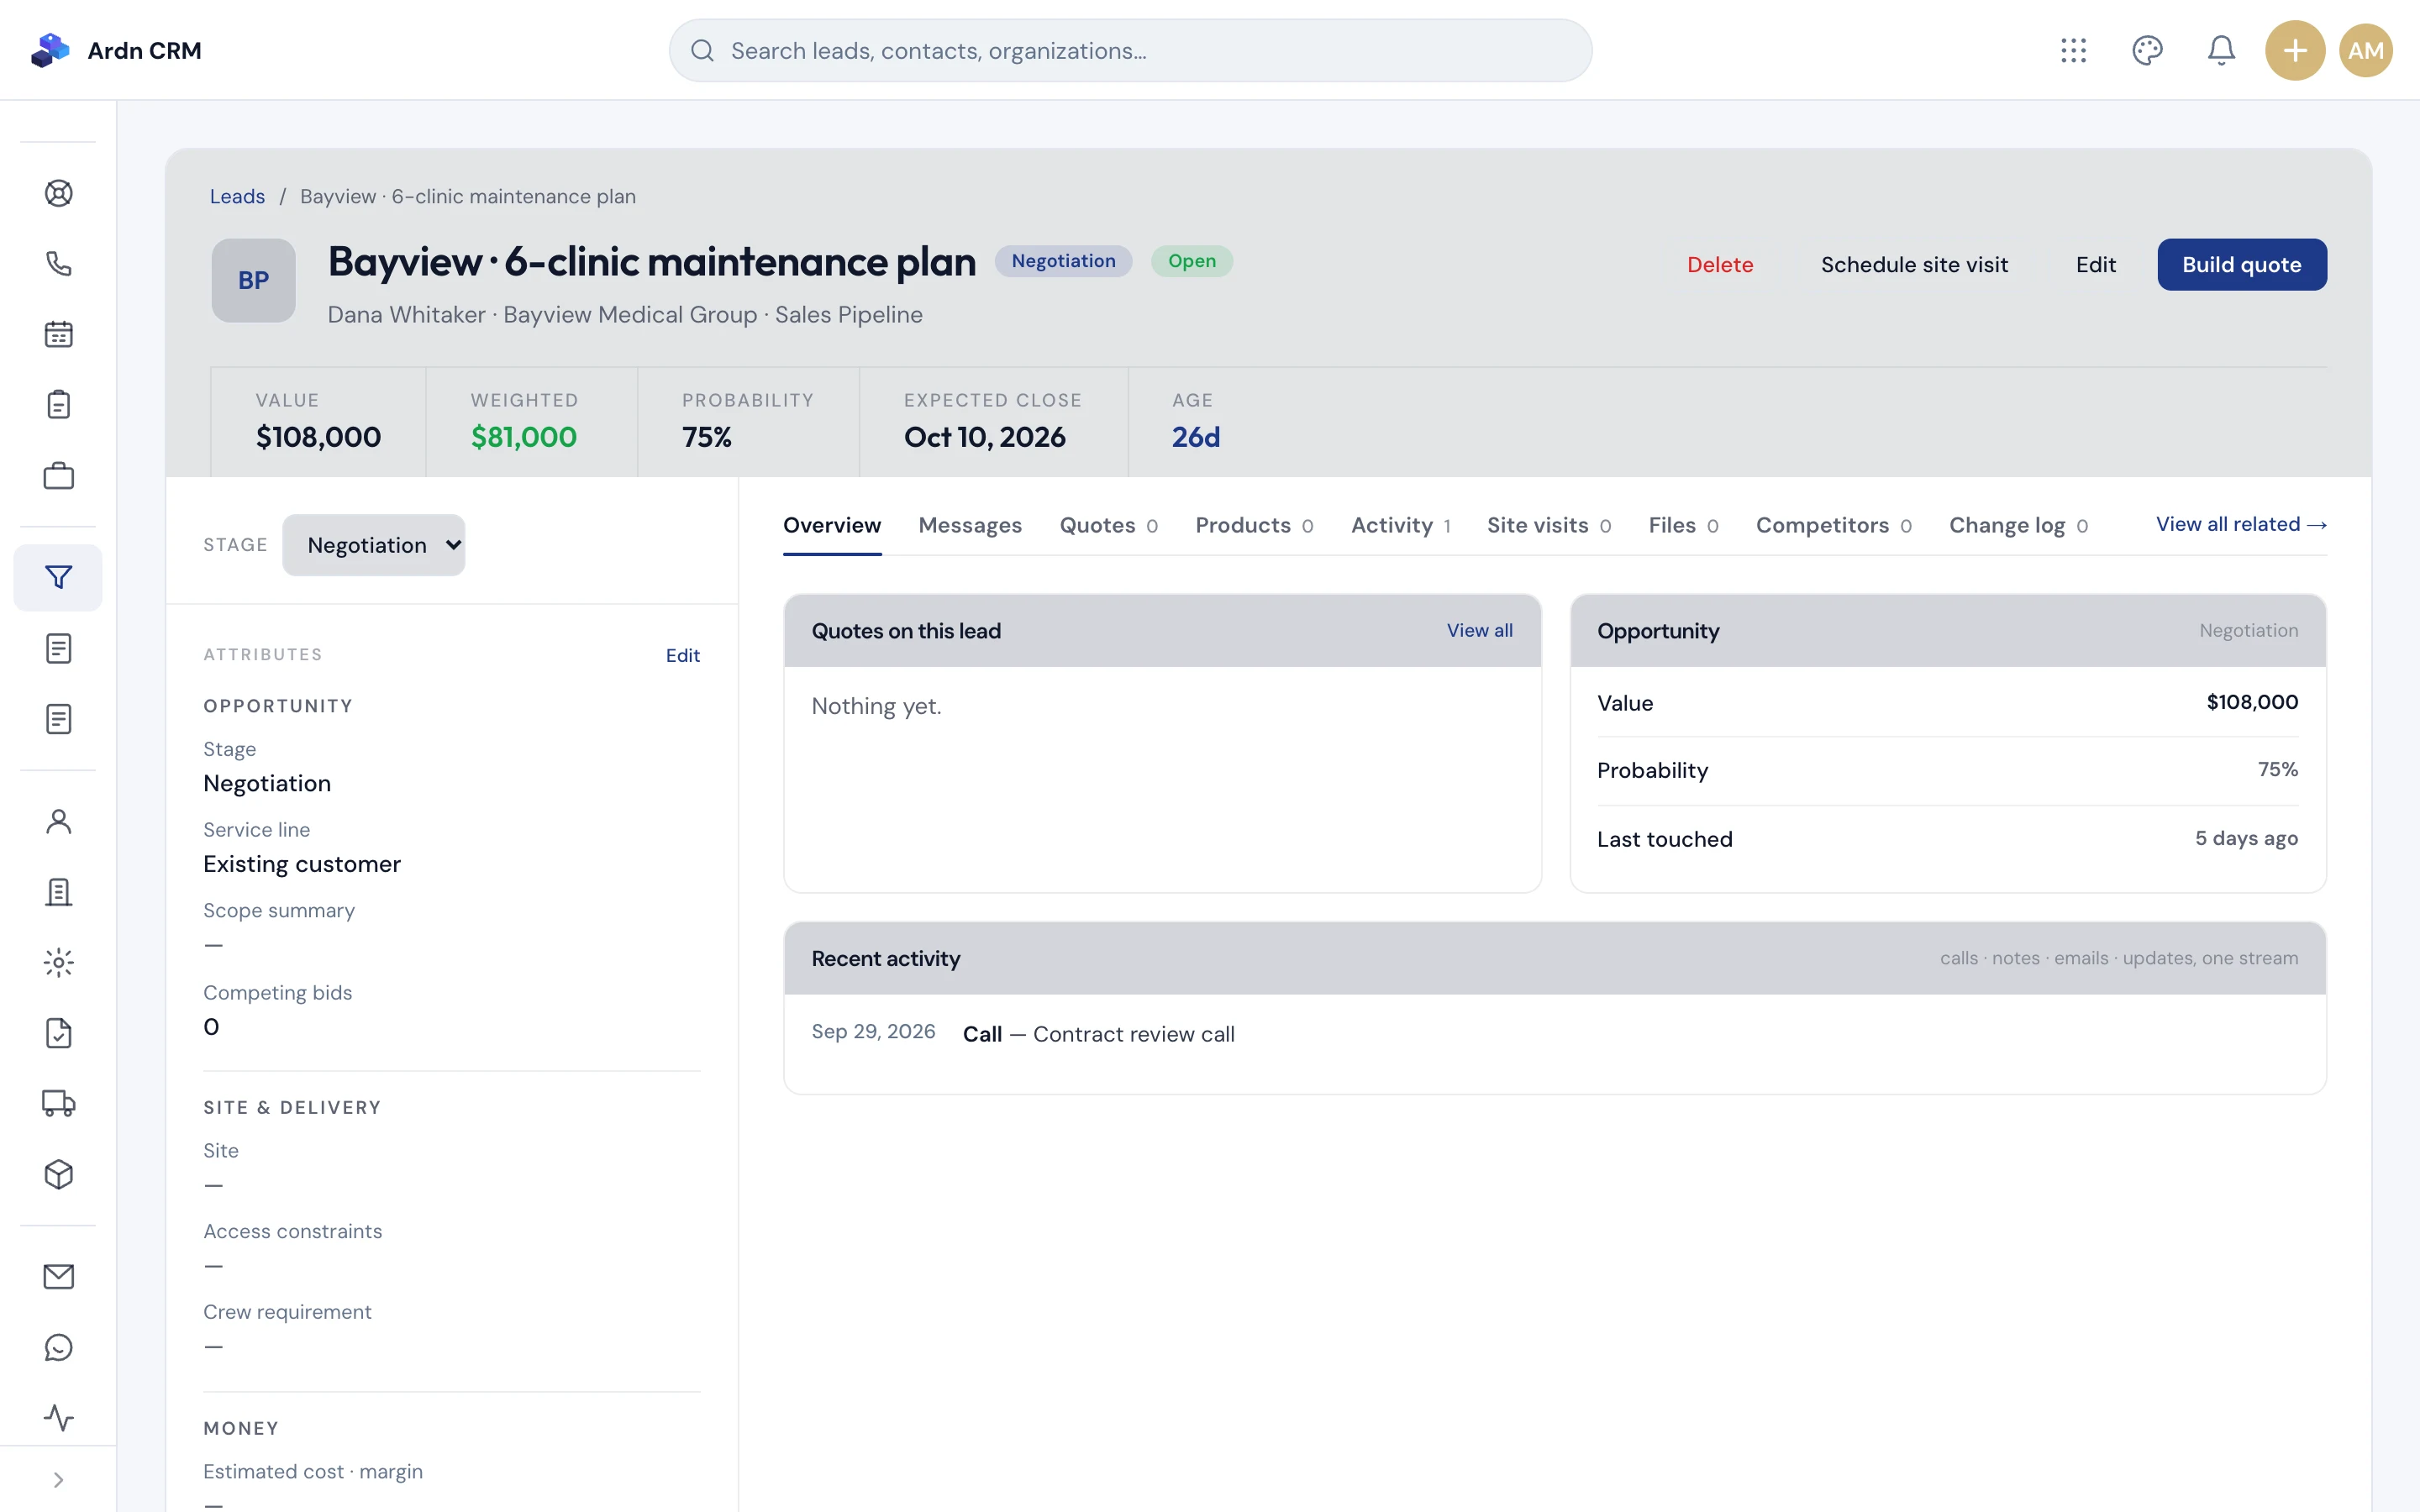Click Edit link beside Attributes
Viewport: 2420px width, 1512px height.
point(683,655)
